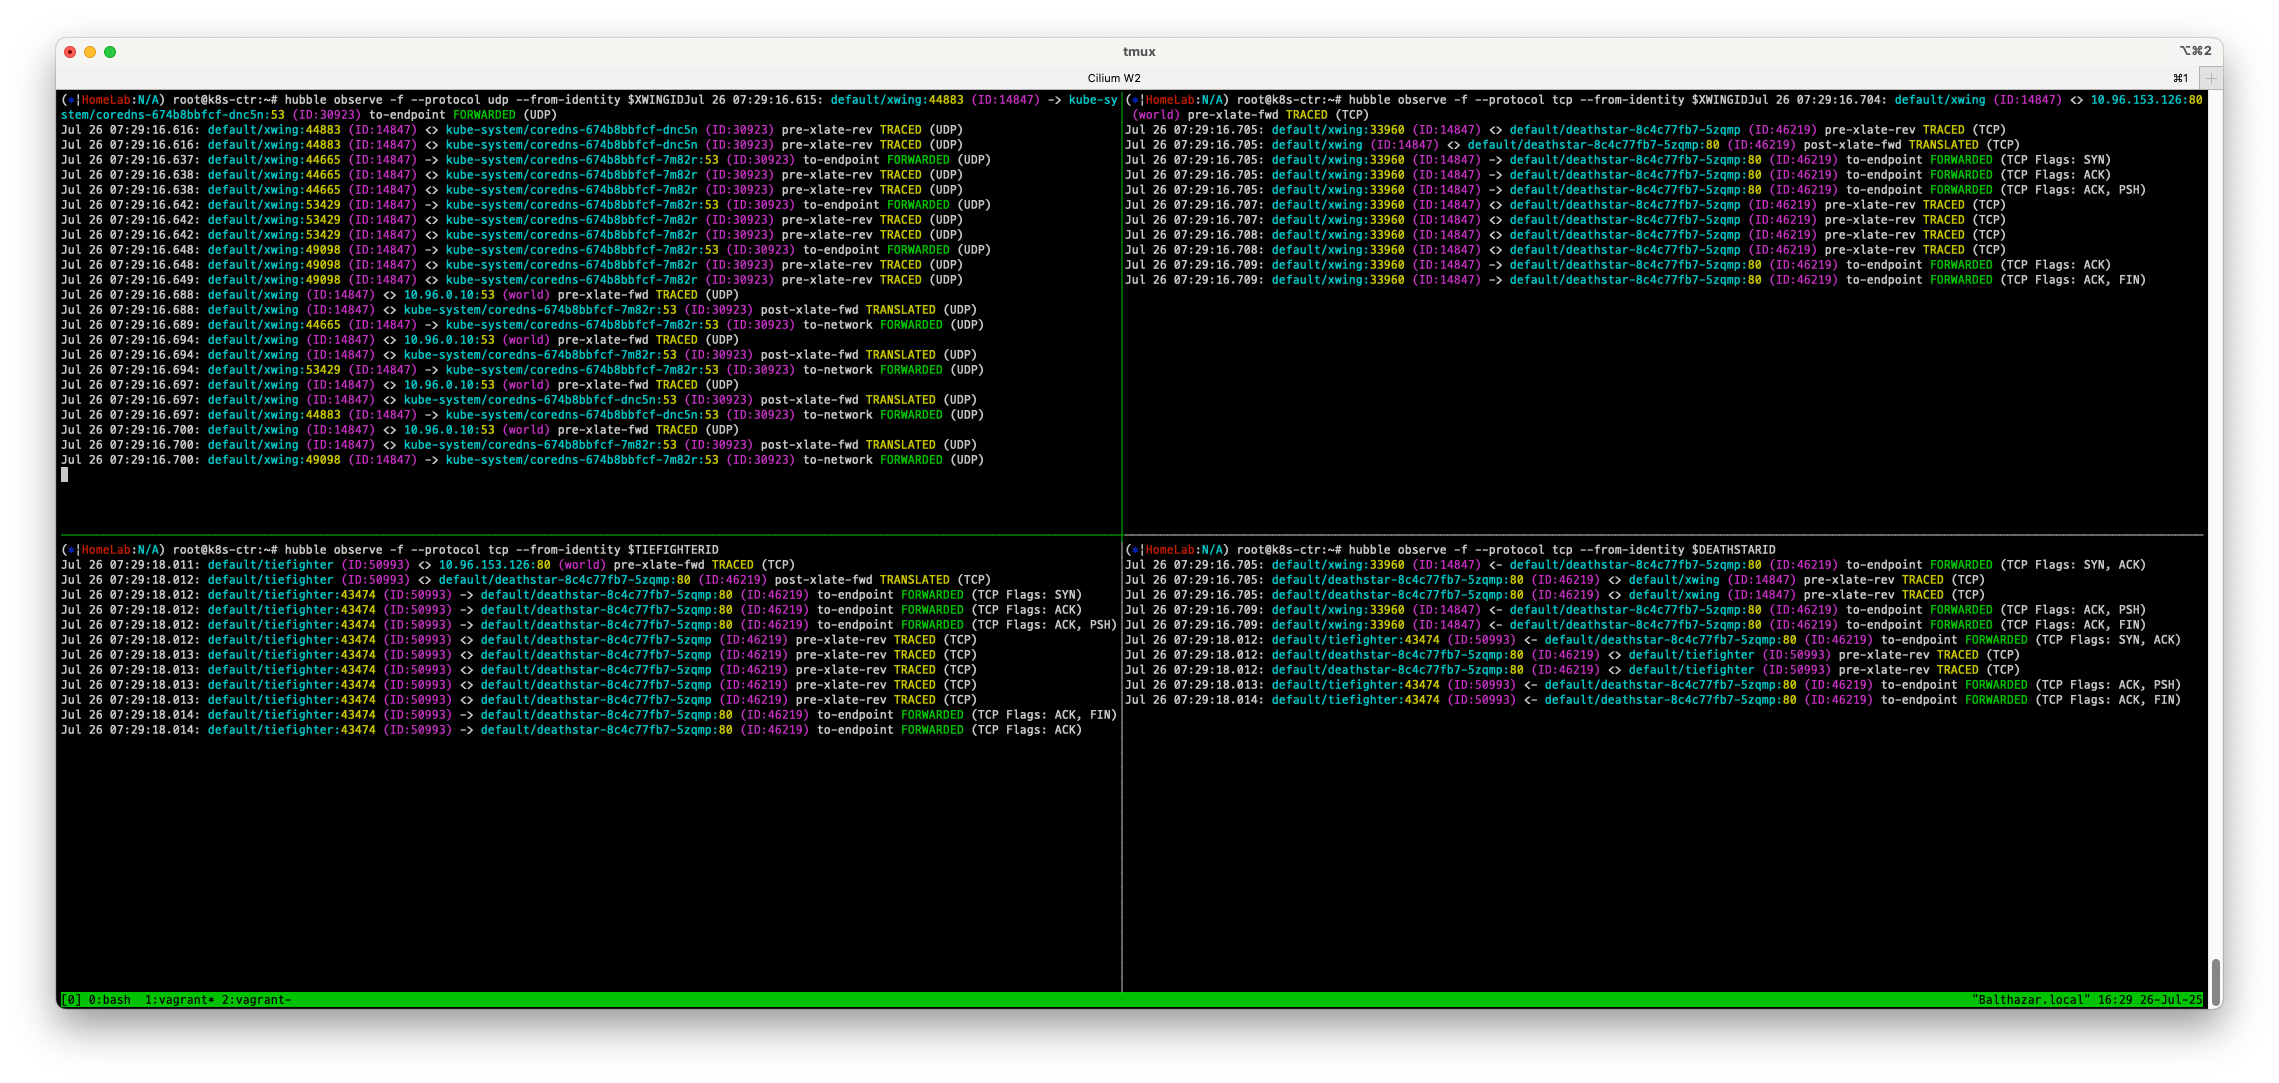Click the vertical scrollbar thumb at right edge
This screenshot has width=2279, height=1083.
(2216, 982)
